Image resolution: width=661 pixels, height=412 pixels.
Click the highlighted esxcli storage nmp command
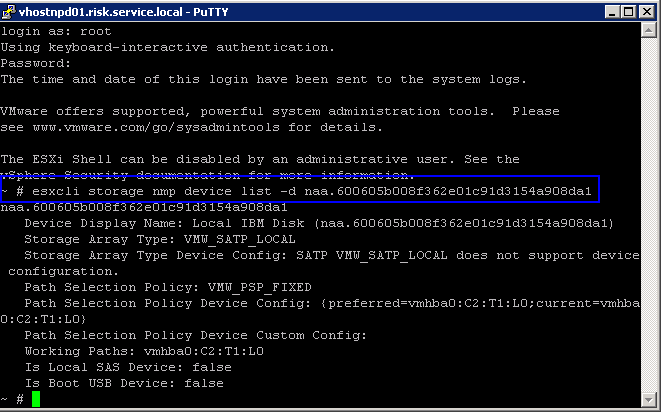click(x=300, y=189)
